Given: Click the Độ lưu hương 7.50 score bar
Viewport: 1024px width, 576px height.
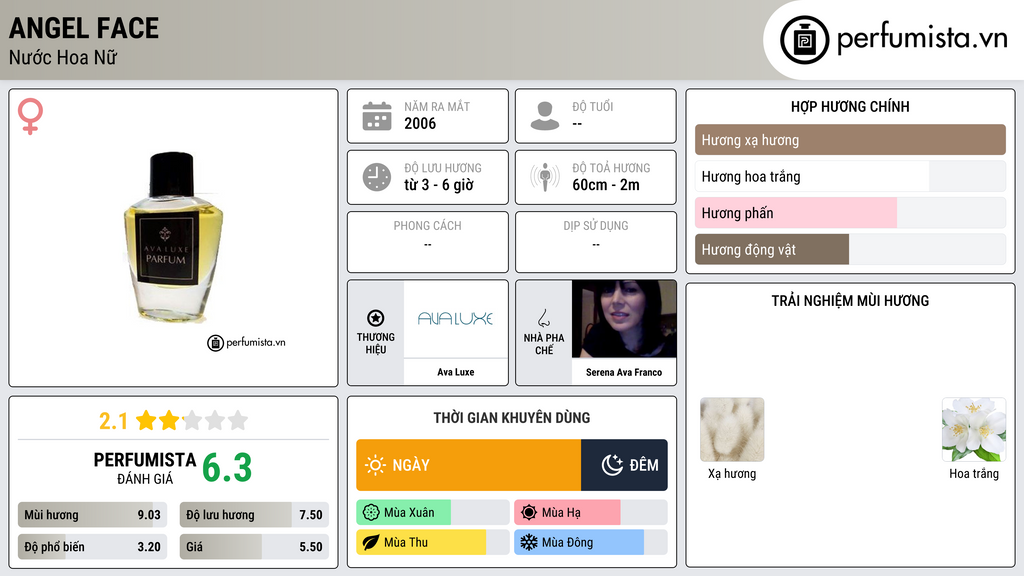Looking at the screenshot, I should coord(254,515).
